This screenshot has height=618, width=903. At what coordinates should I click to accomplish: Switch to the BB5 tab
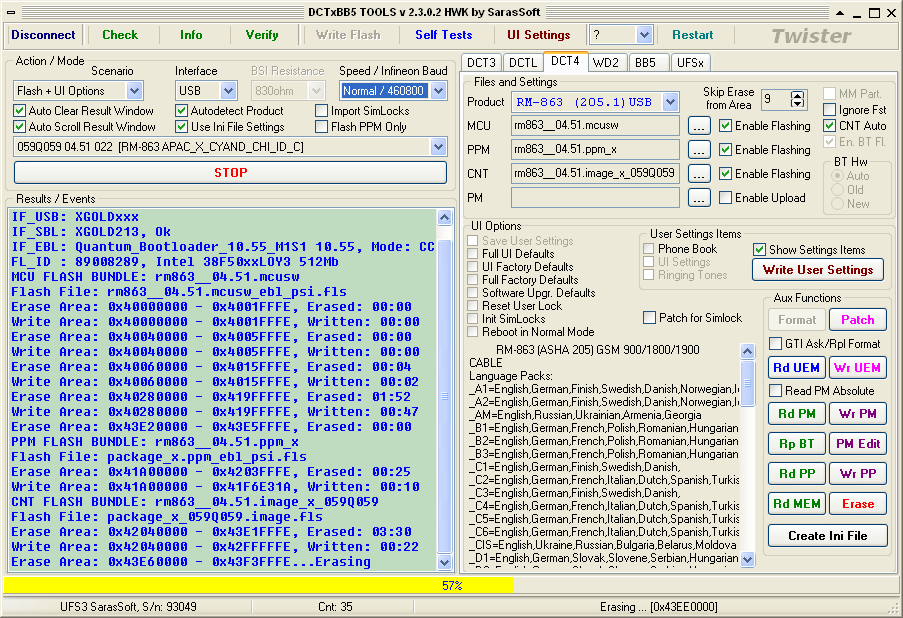[646, 62]
